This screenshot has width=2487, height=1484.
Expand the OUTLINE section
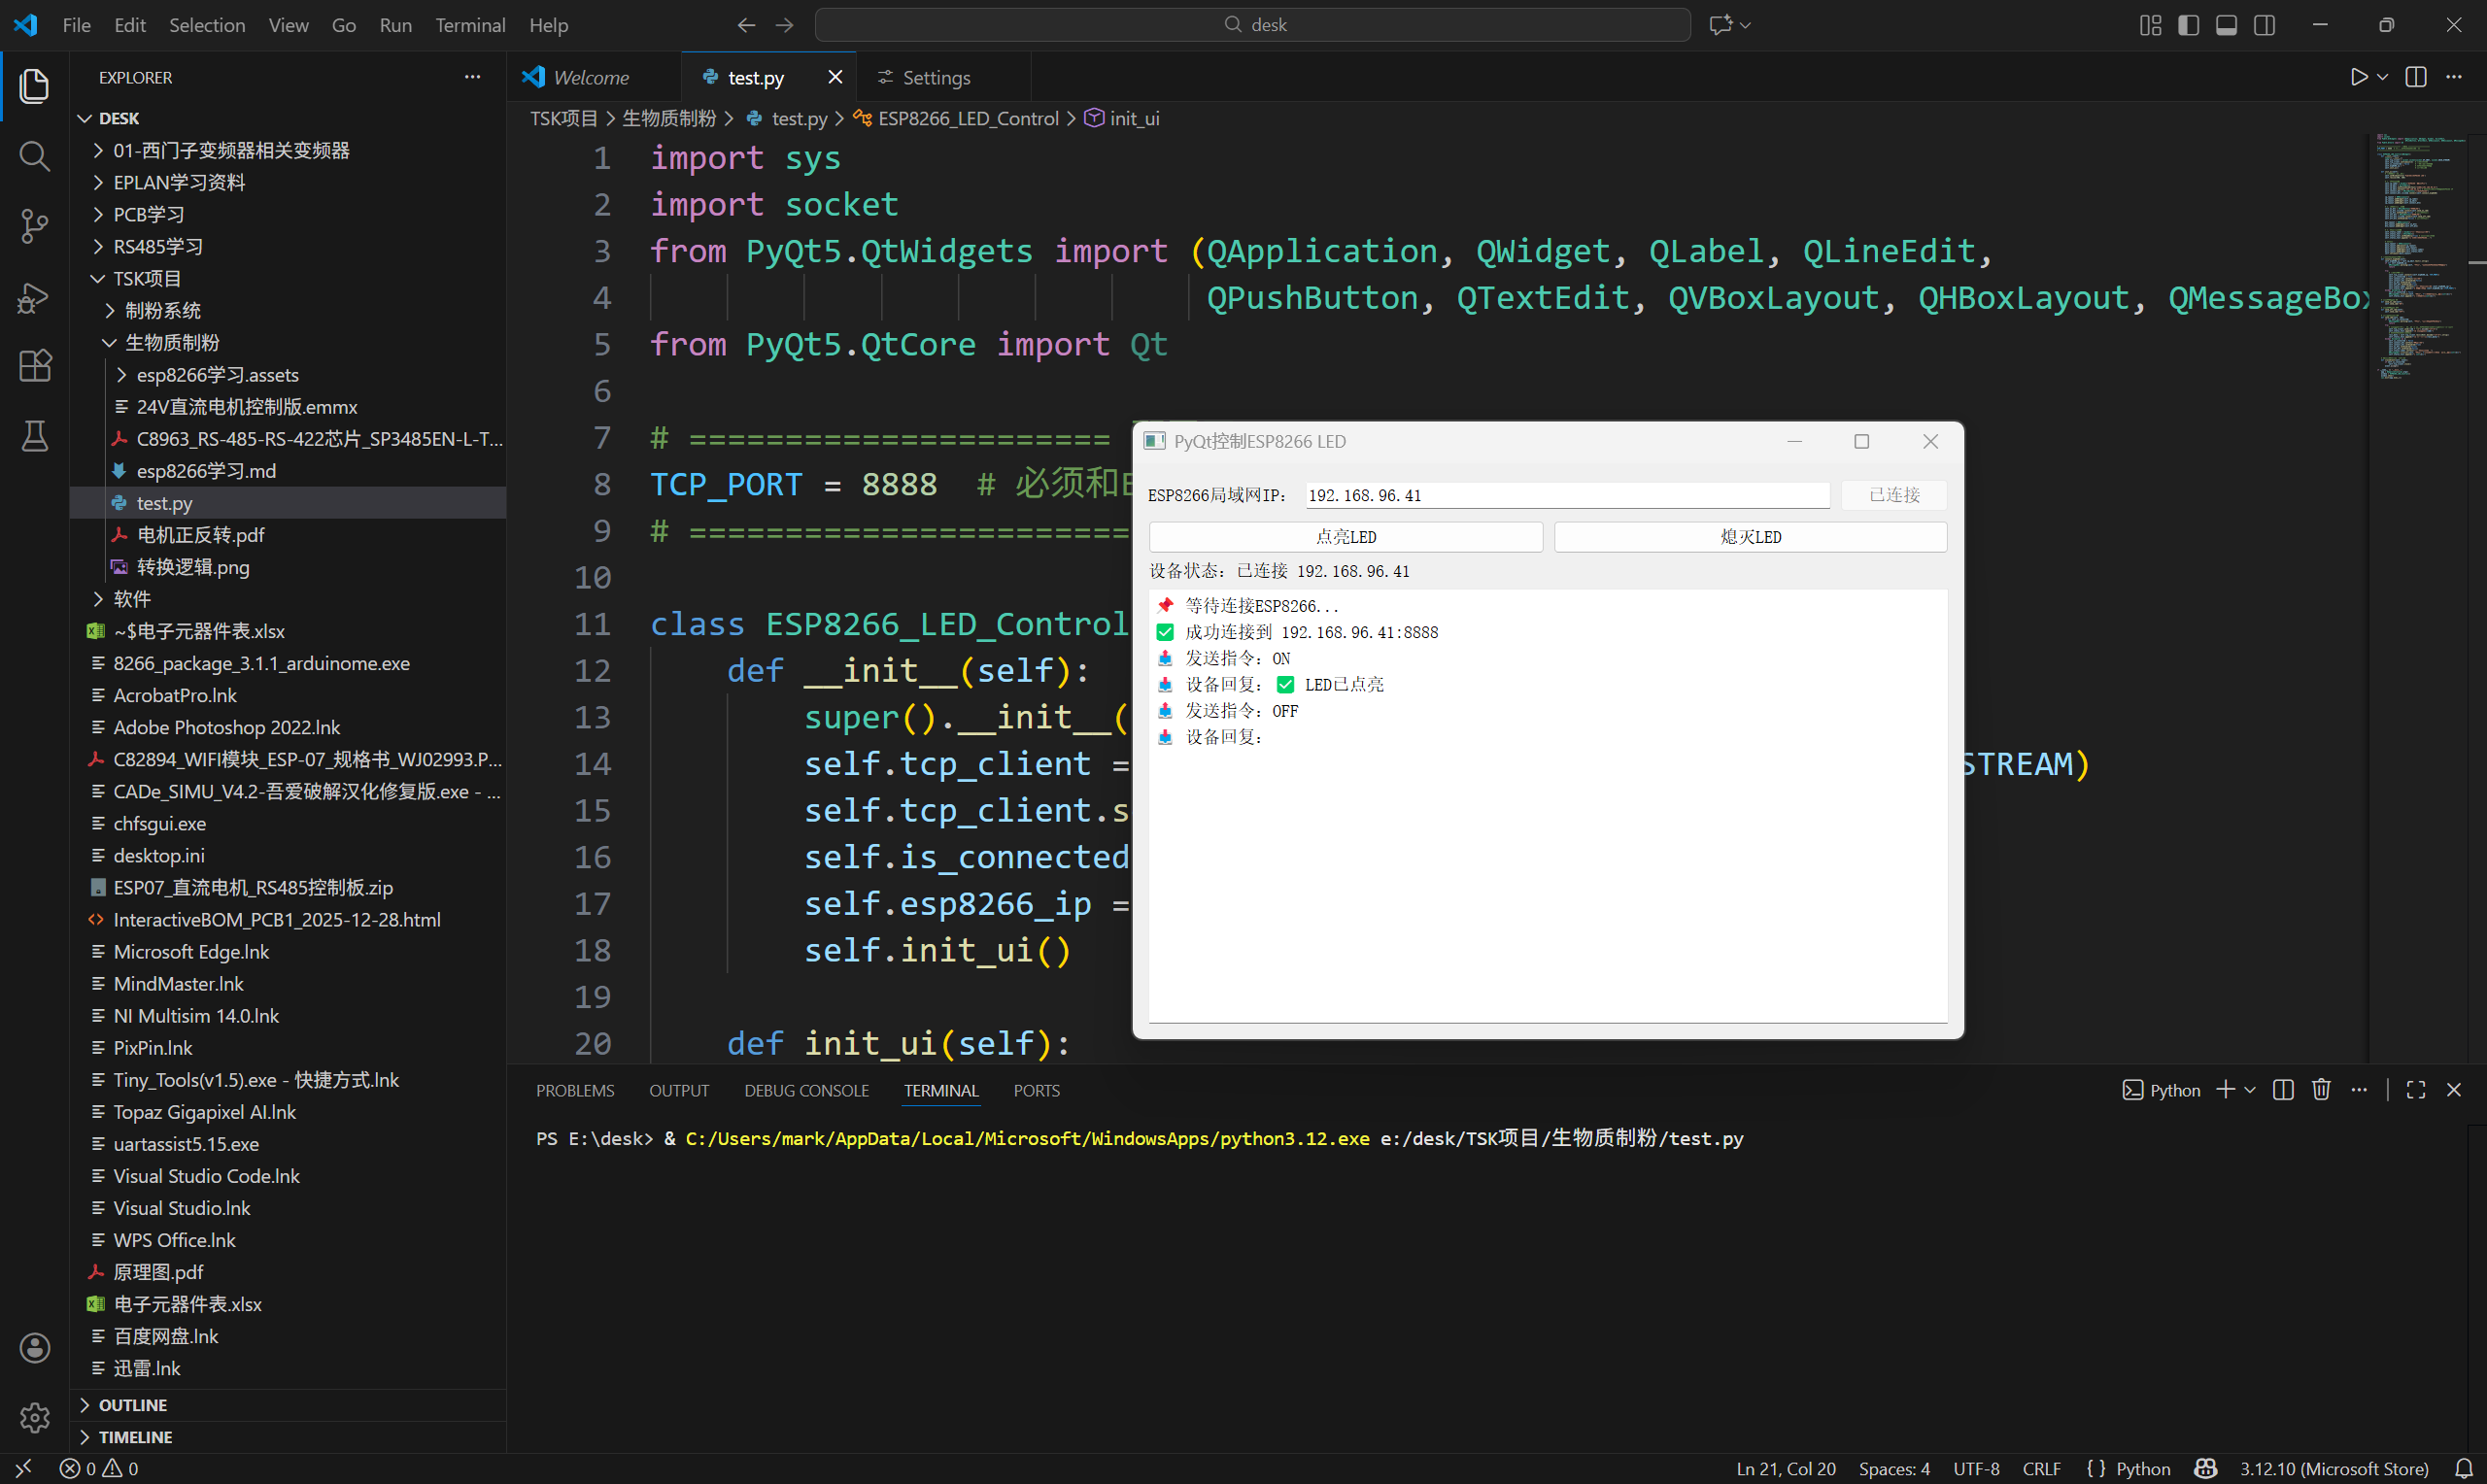(x=132, y=1405)
